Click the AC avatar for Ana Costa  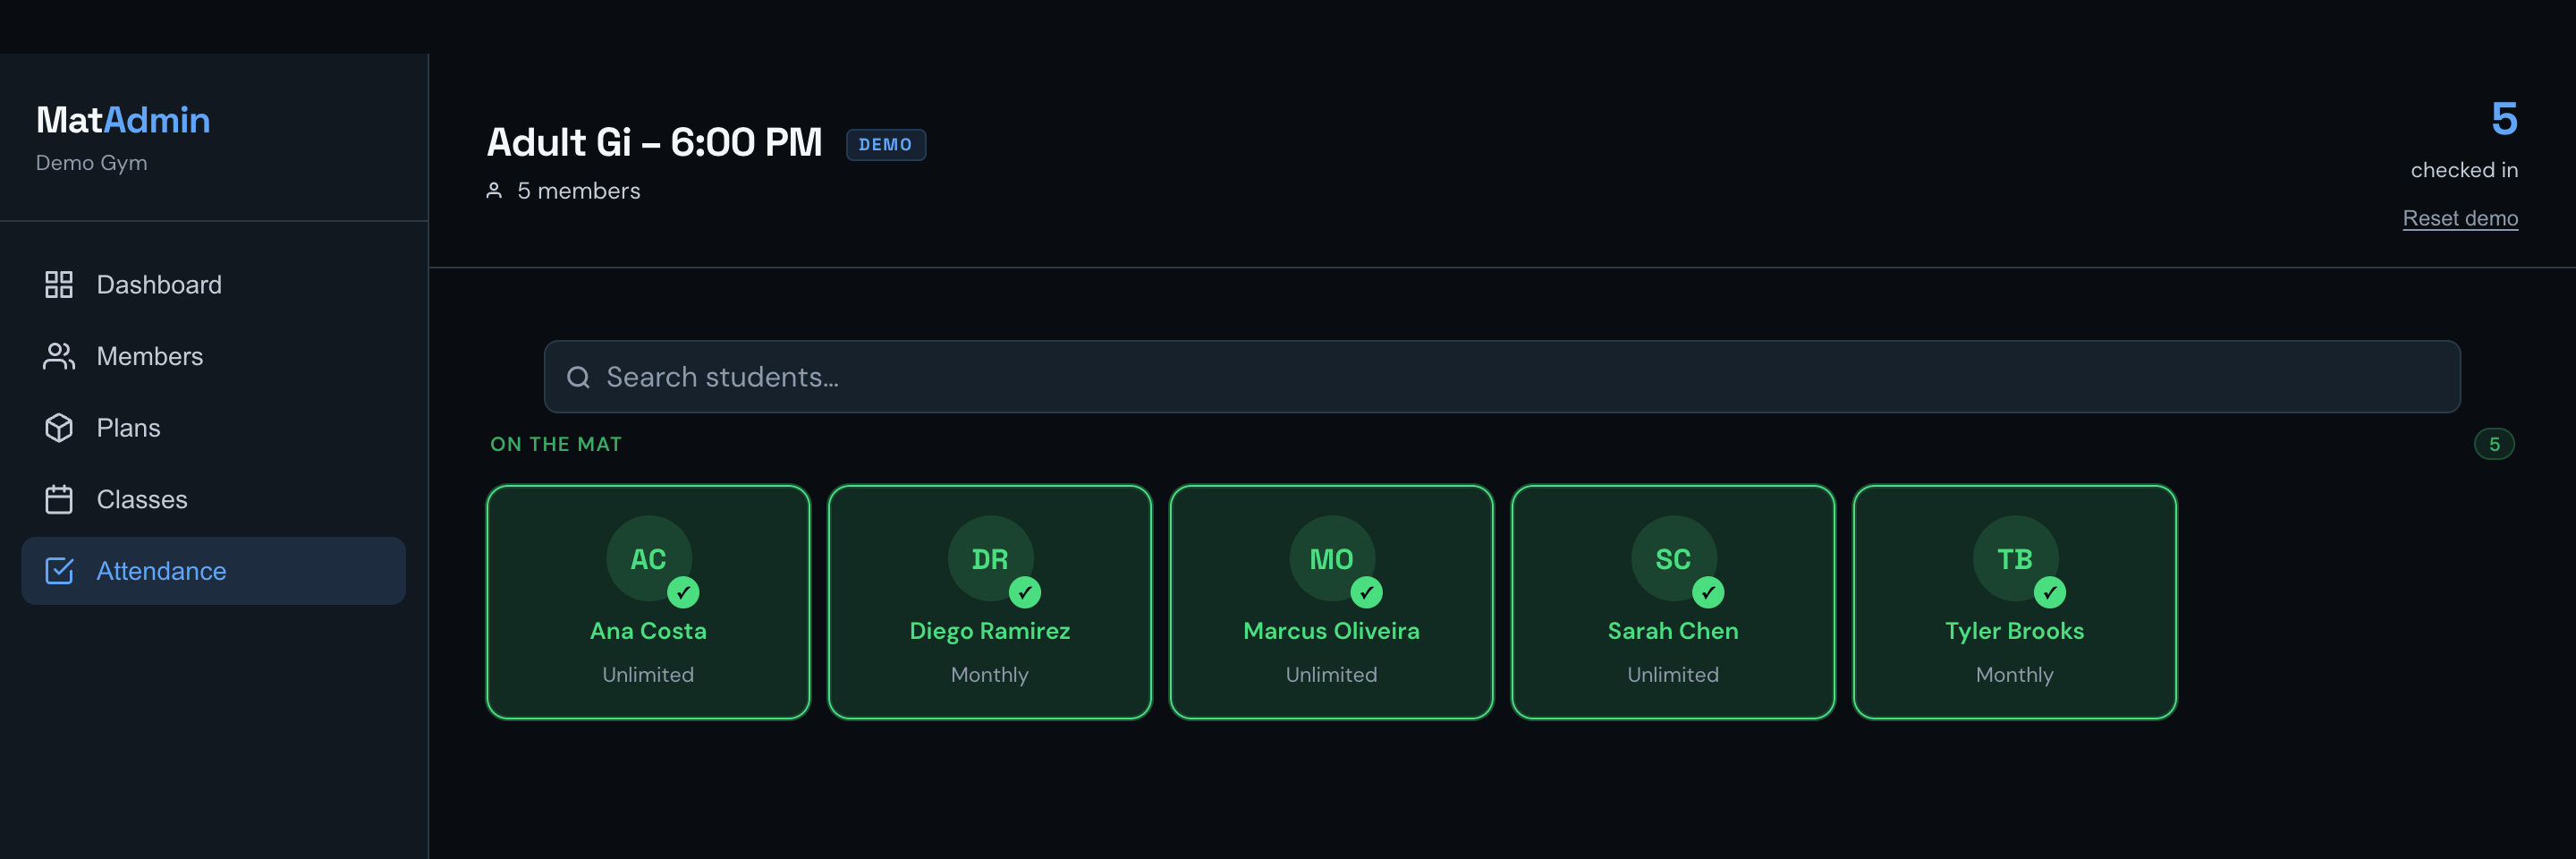point(649,558)
